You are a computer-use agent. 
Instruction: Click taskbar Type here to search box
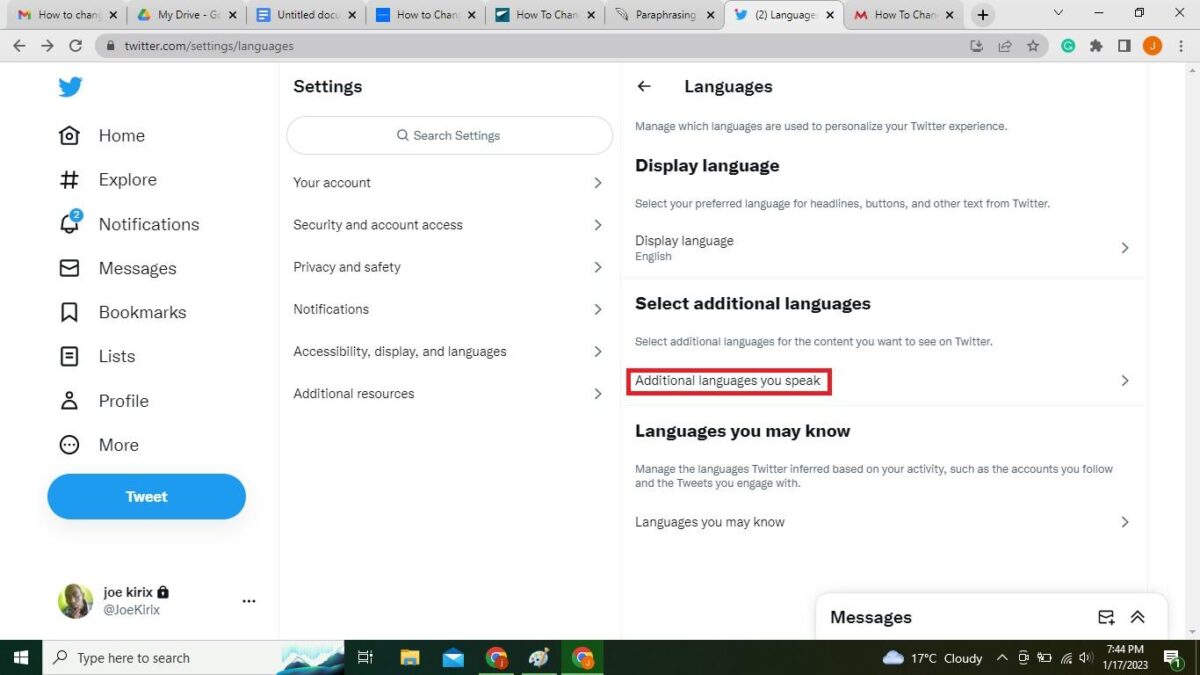194,657
